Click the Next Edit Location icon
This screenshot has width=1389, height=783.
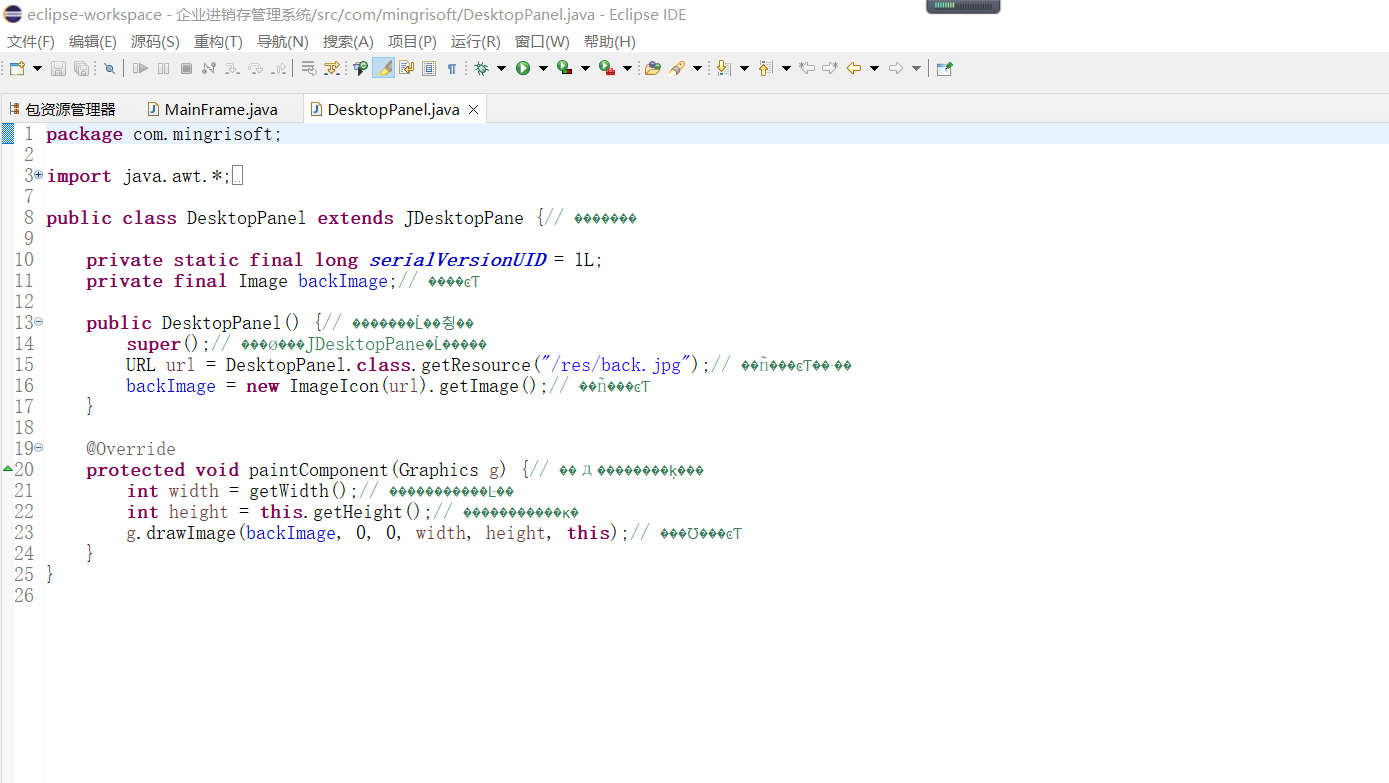(x=829, y=68)
